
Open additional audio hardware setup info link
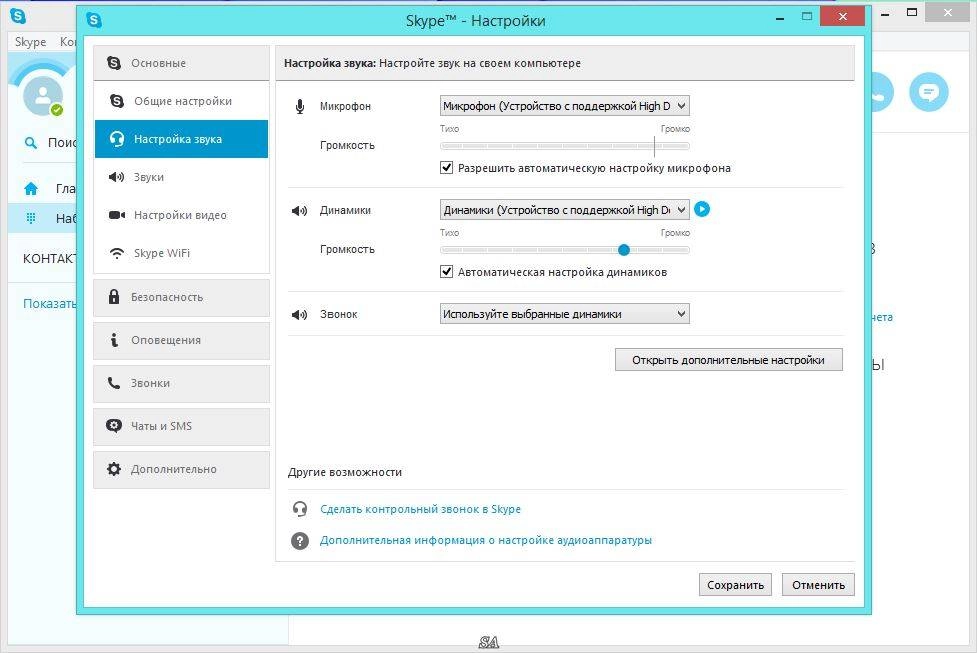pyautogui.click(x=486, y=540)
